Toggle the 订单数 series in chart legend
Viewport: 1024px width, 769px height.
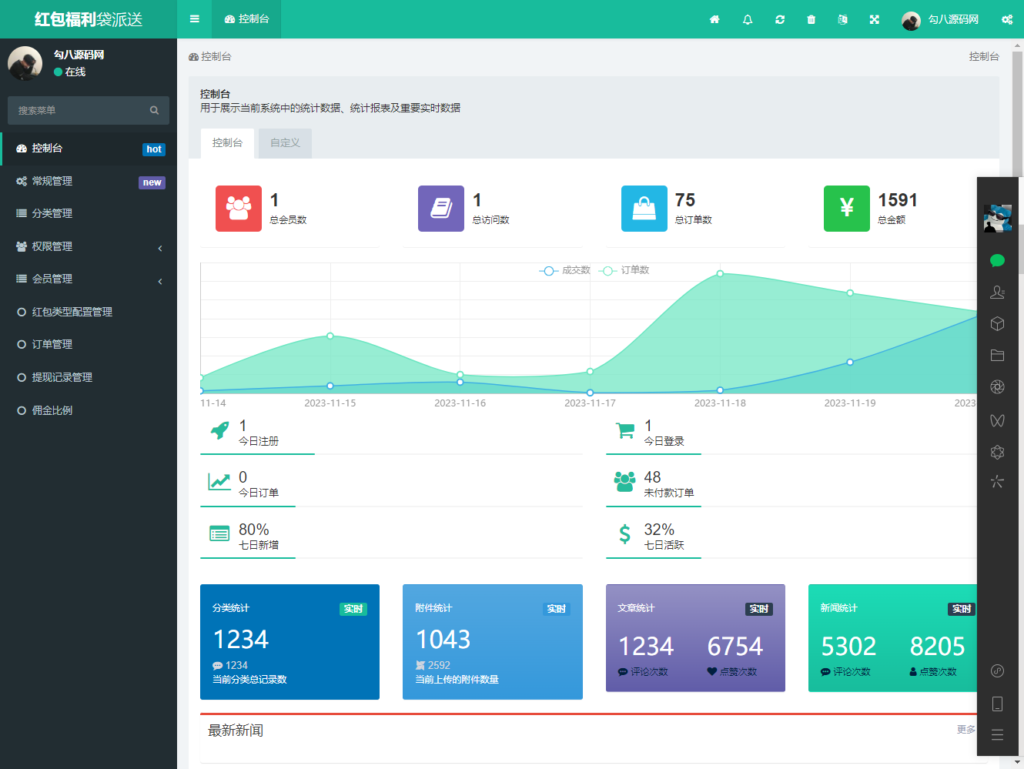tap(625, 270)
